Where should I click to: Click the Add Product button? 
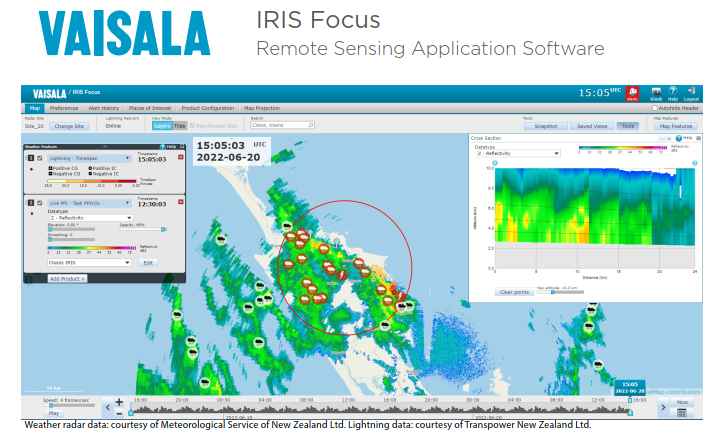pos(67,279)
